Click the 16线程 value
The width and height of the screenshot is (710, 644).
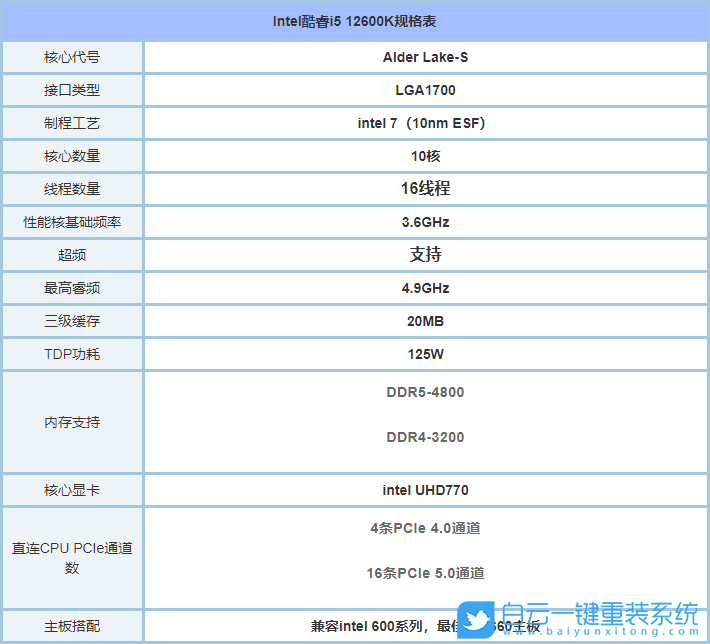click(x=425, y=188)
